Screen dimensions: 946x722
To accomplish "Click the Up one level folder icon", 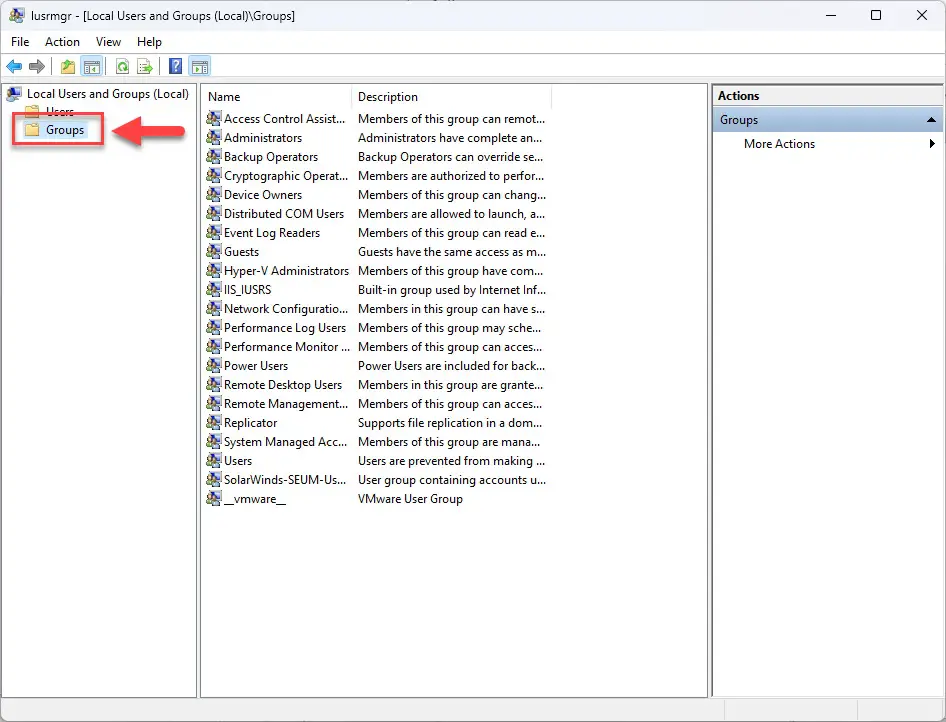I will pyautogui.click(x=68, y=66).
